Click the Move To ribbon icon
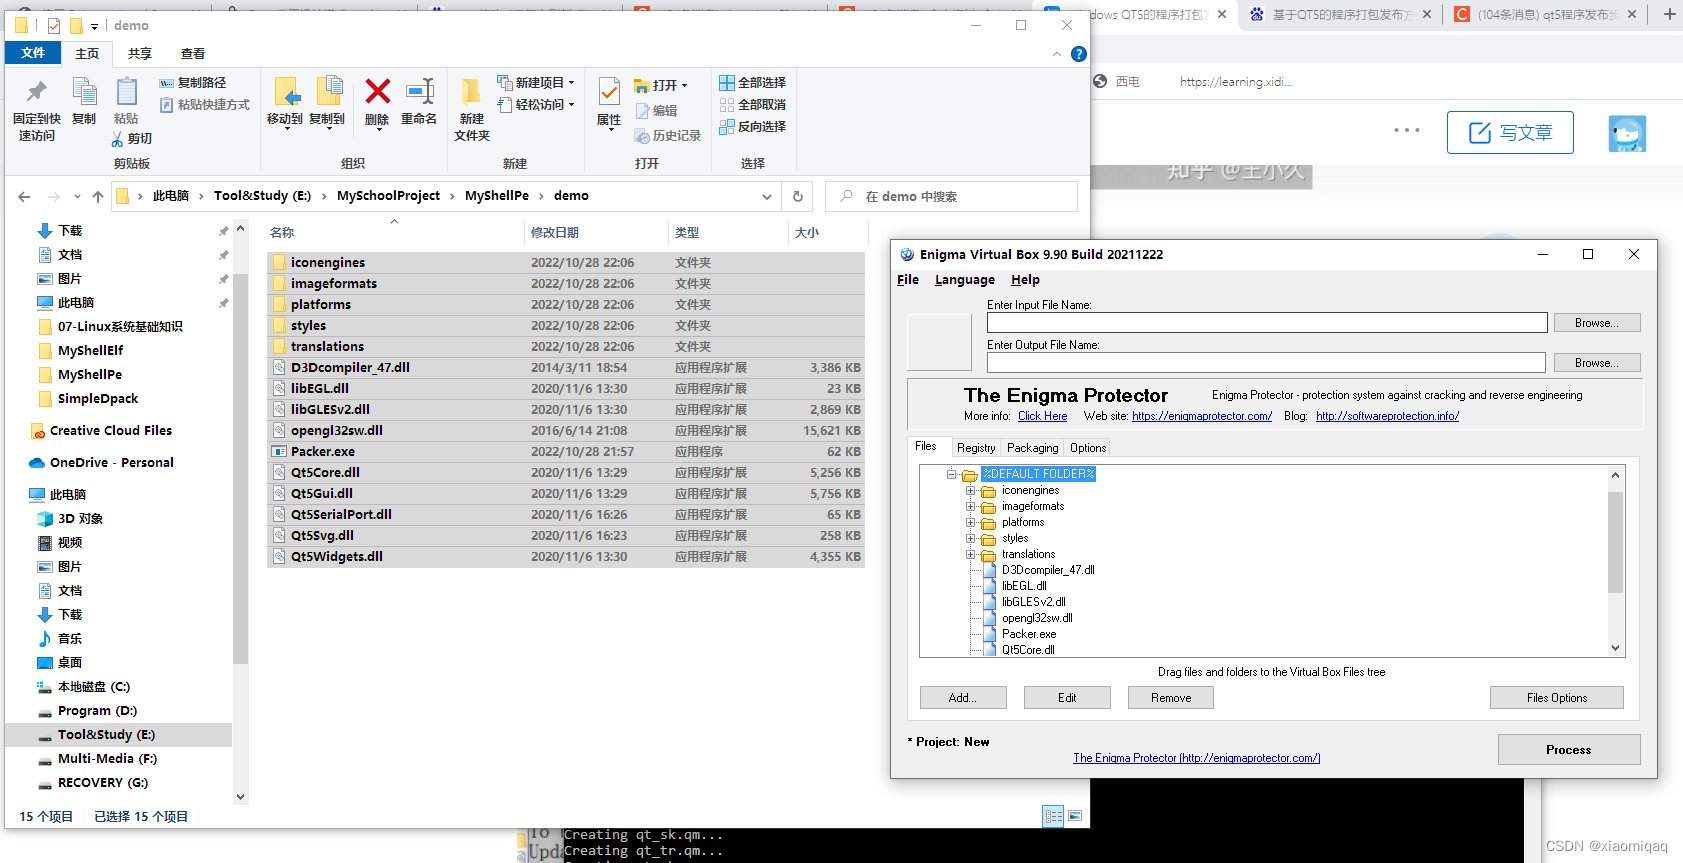This screenshot has width=1683, height=863. (x=285, y=102)
